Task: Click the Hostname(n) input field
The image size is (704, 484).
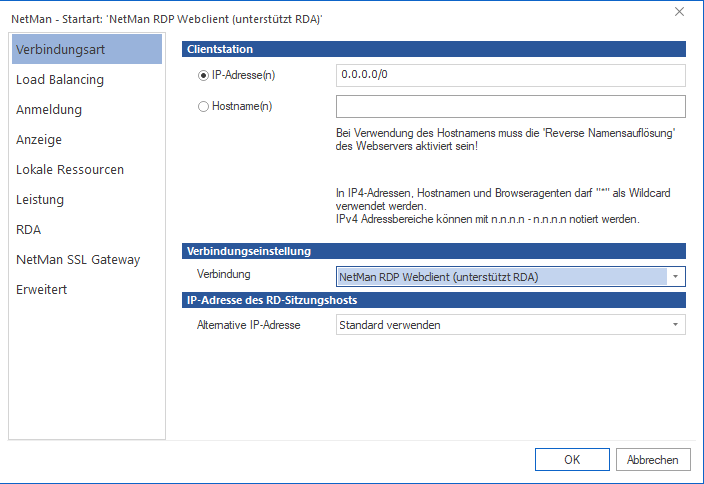Action: pyautogui.click(x=510, y=106)
